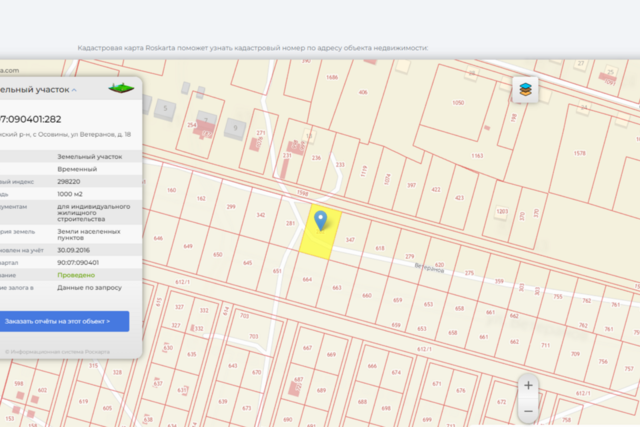Click the 'Ветеранов' street label on the map

point(429,268)
